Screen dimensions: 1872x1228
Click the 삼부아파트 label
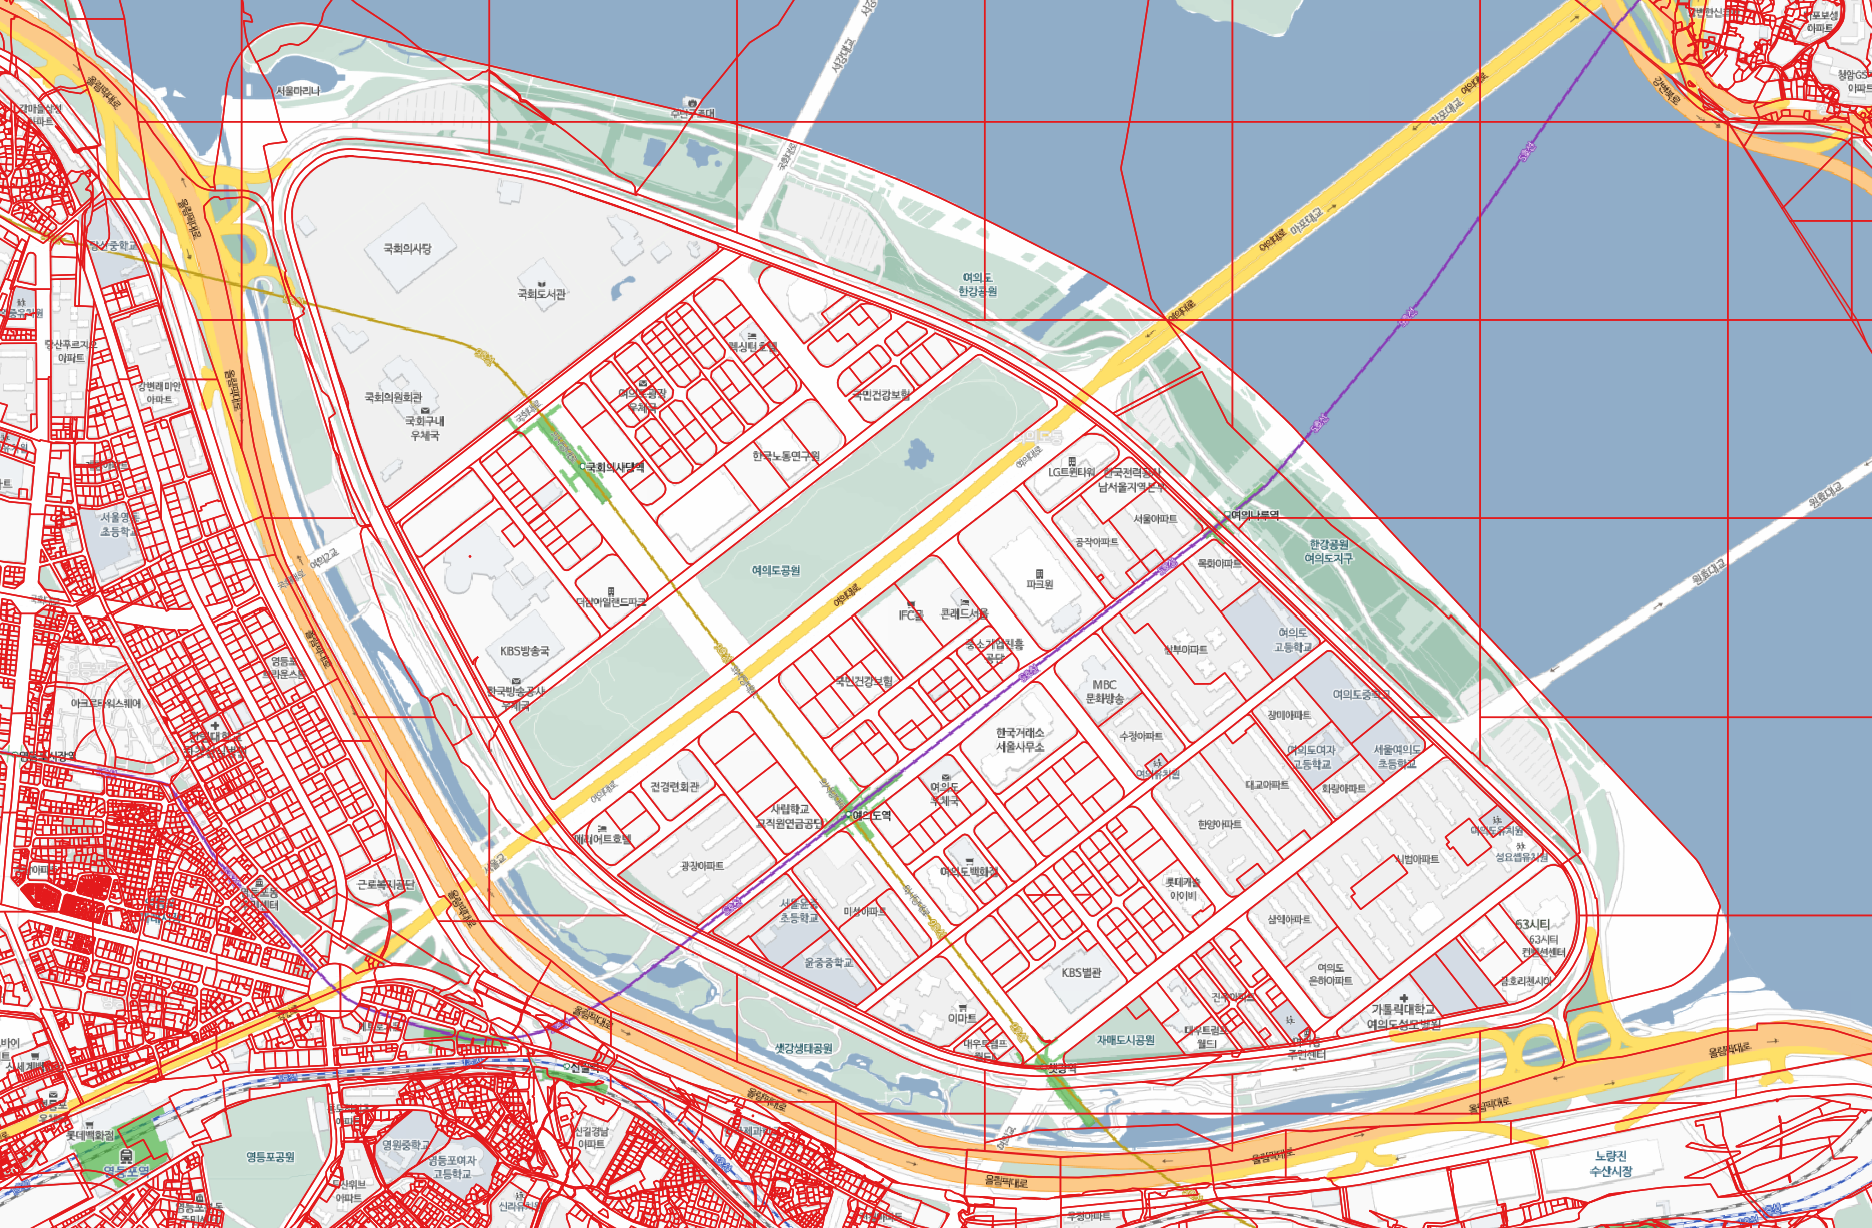[1186, 650]
